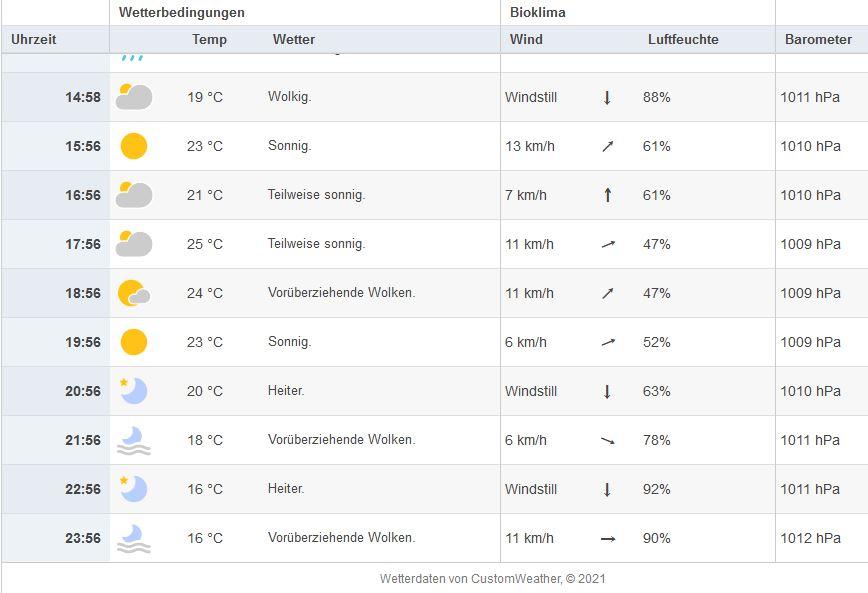Click the partly sunny icon at 16:56
868x593 pixels.
coord(134,195)
